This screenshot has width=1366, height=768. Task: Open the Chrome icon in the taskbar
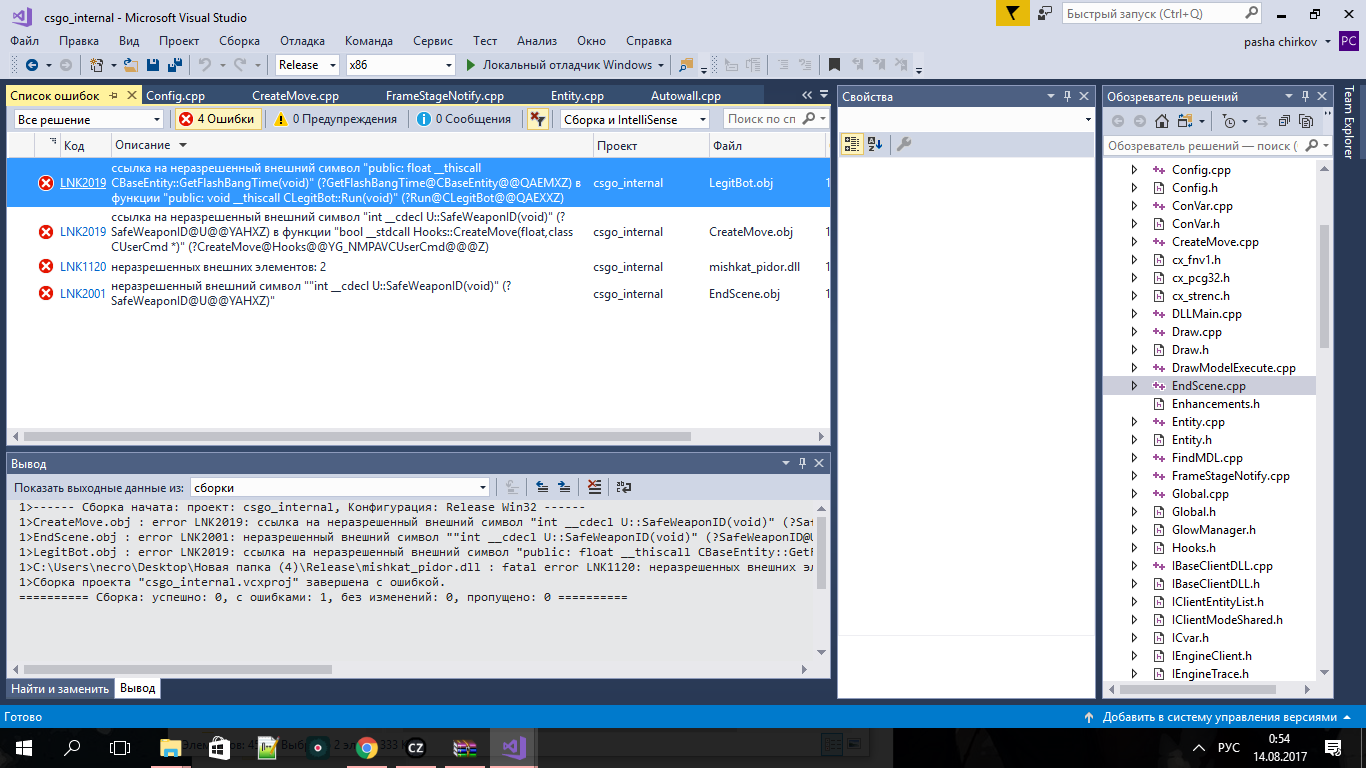click(x=367, y=747)
